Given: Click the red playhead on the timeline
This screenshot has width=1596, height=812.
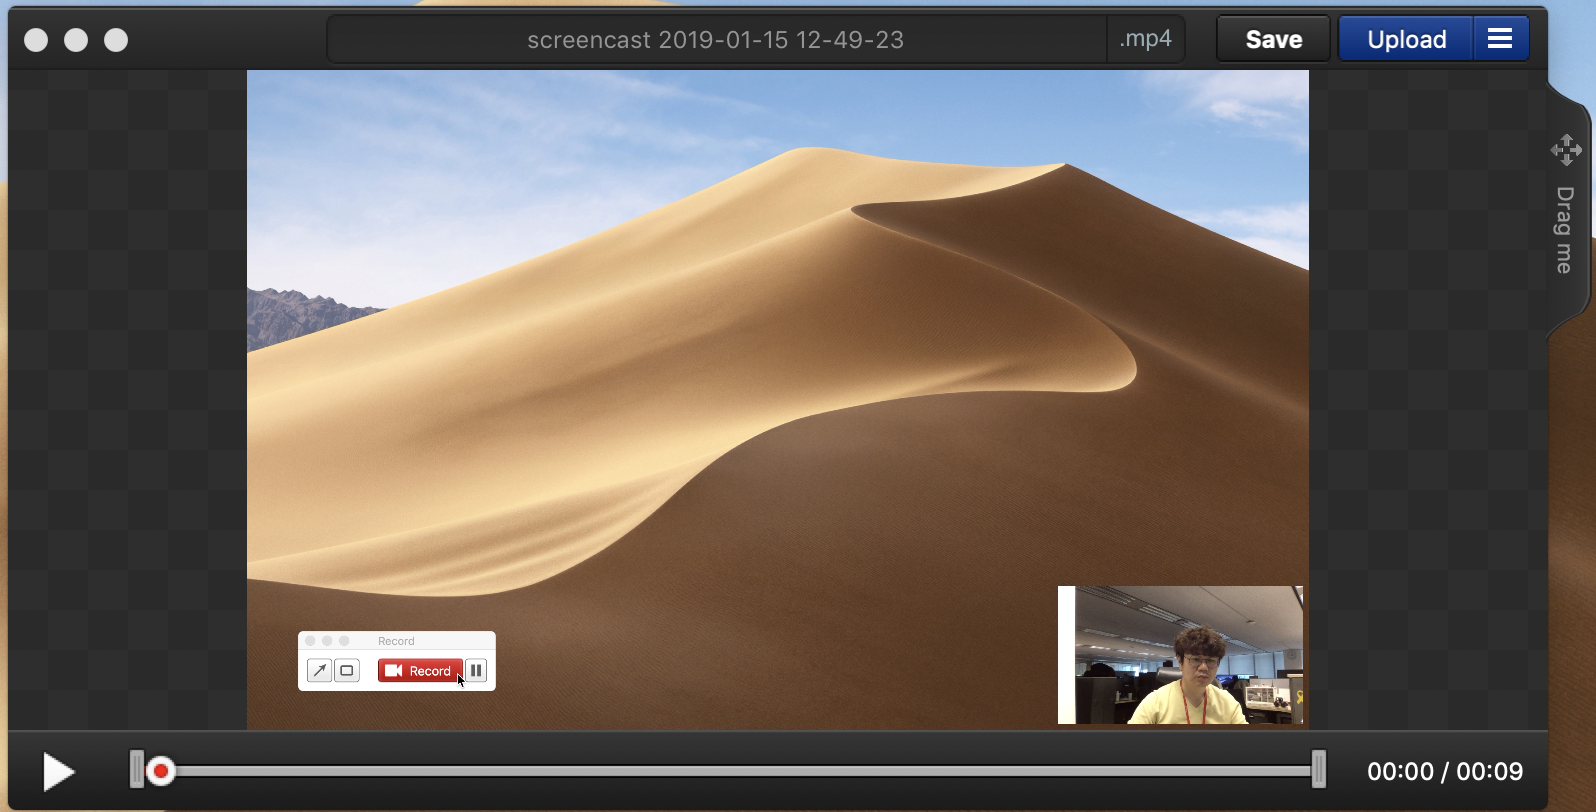Looking at the screenshot, I should [x=160, y=771].
